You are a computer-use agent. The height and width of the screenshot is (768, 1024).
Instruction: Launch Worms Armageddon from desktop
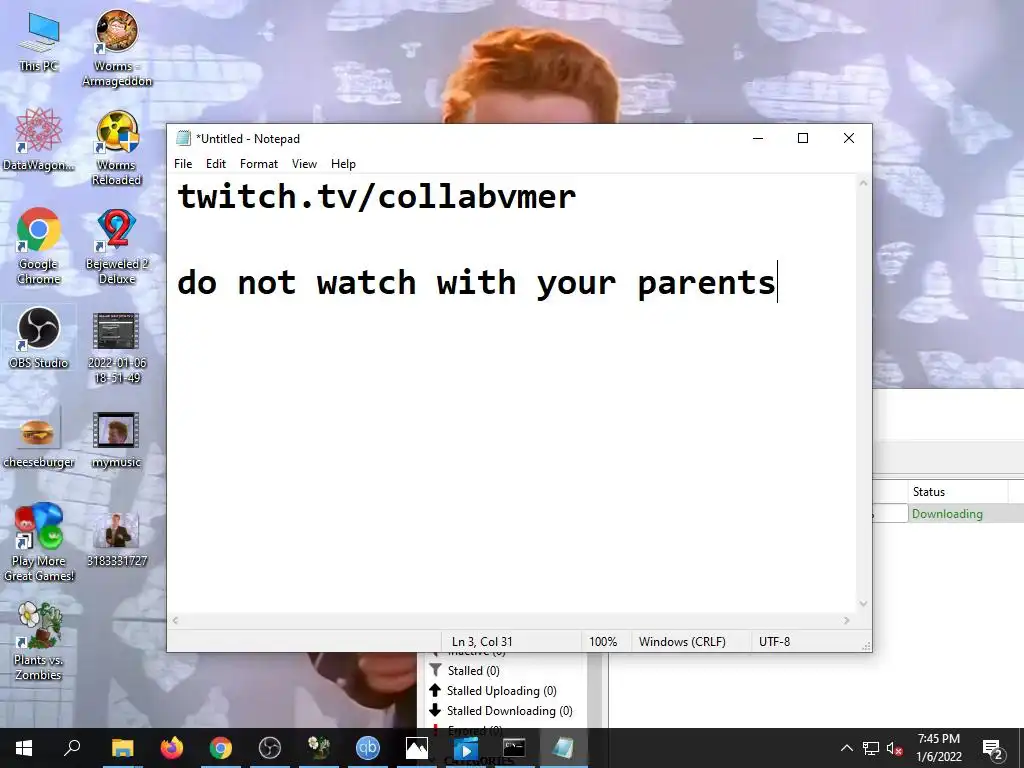(117, 49)
